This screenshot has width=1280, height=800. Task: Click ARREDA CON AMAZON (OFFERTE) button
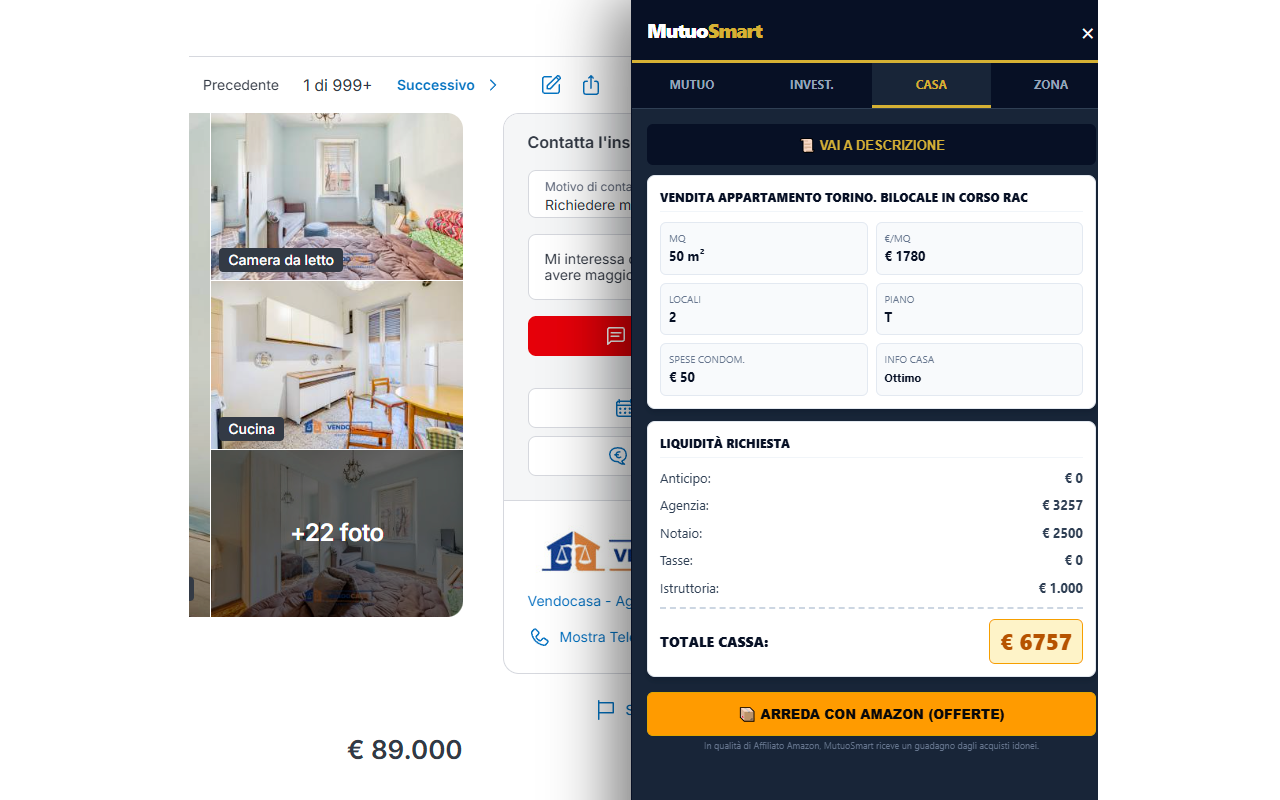(871, 714)
